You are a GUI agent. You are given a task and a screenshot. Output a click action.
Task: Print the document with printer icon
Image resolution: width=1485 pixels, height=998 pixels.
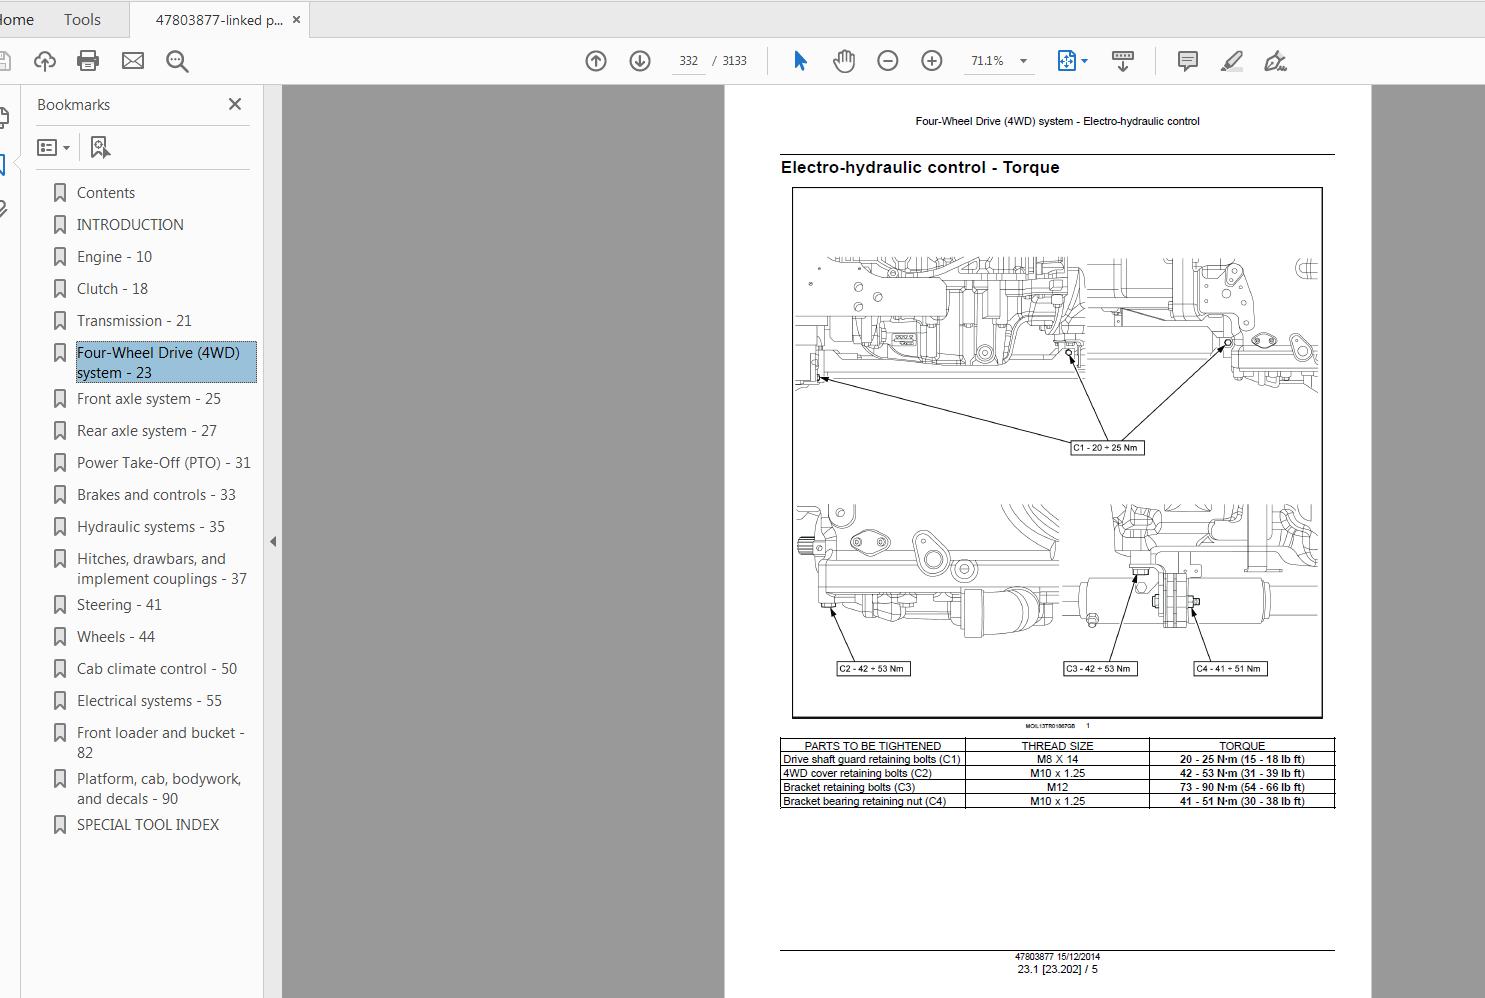88,61
